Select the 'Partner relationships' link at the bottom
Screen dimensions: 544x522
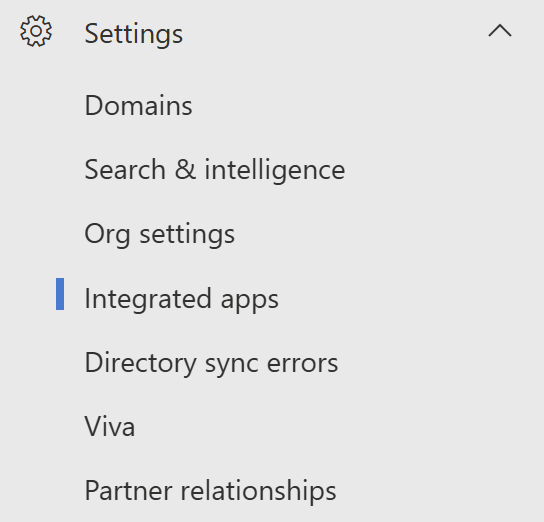pyautogui.click(x=211, y=491)
